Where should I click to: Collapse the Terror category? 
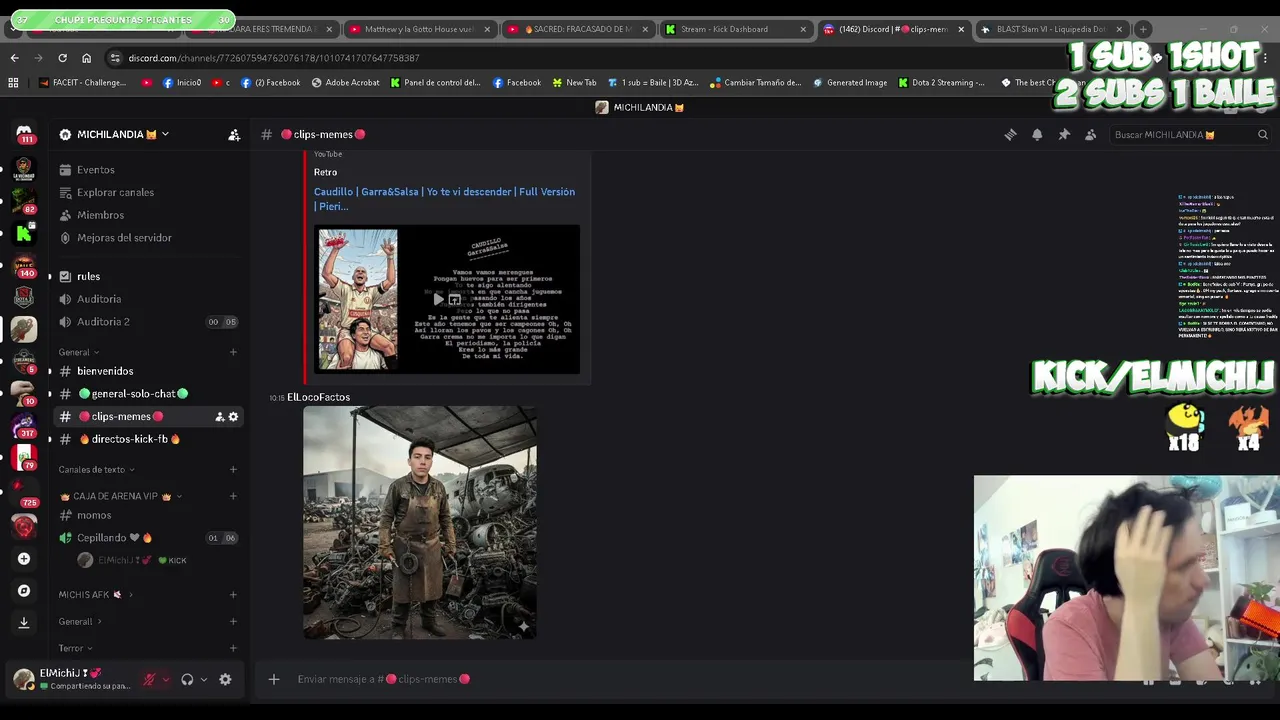(75, 648)
